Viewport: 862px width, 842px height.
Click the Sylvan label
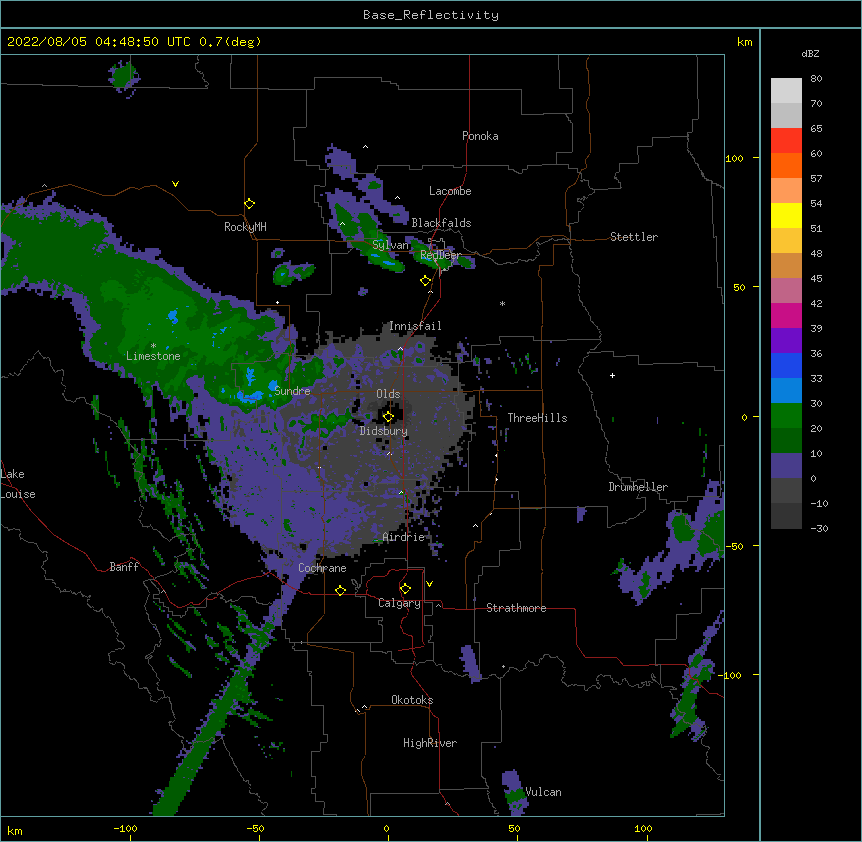(x=390, y=245)
